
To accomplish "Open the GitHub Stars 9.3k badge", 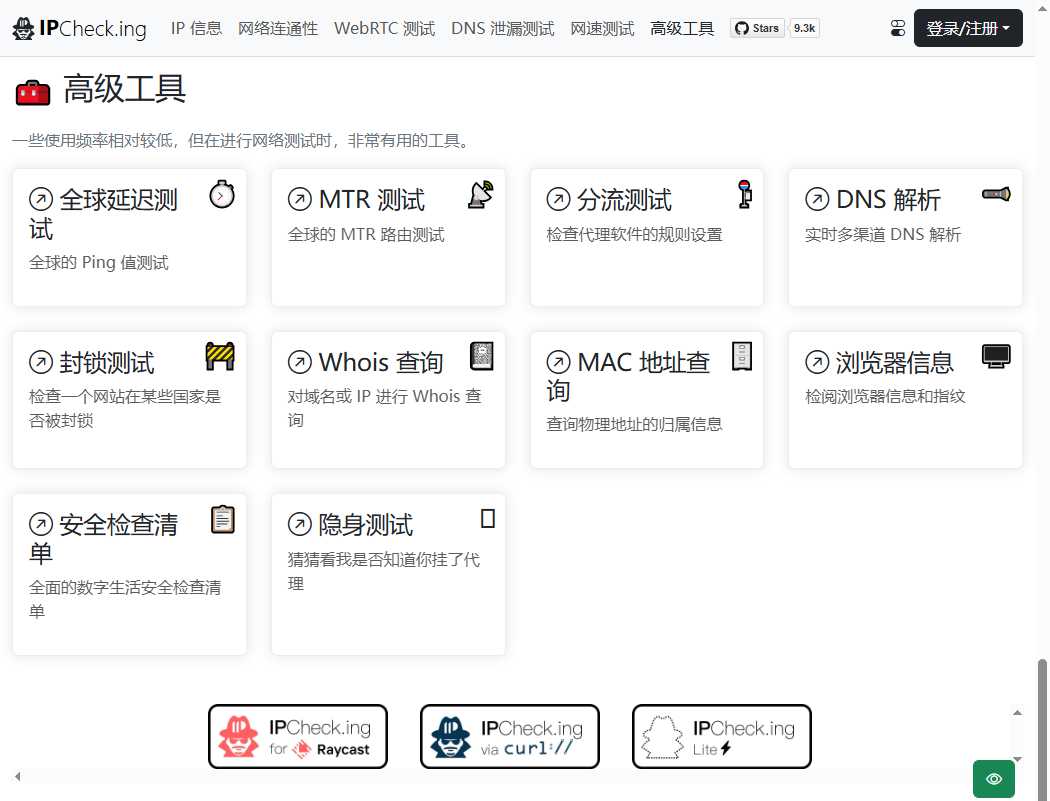I will coord(775,28).
